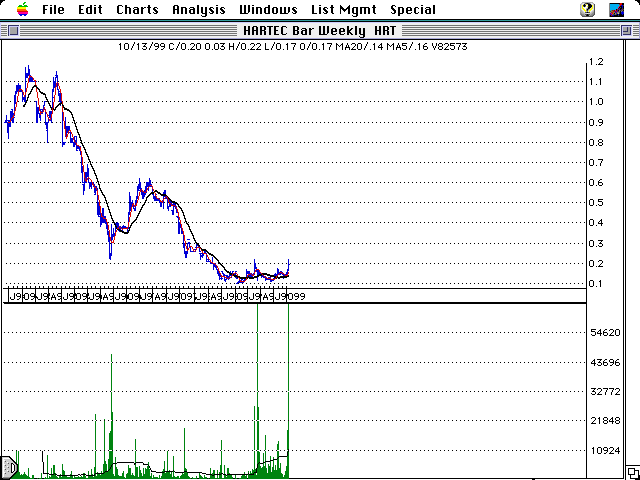640x480 pixels.
Task: Open the File menu
Action: pyautogui.click(x=53, y=9)
